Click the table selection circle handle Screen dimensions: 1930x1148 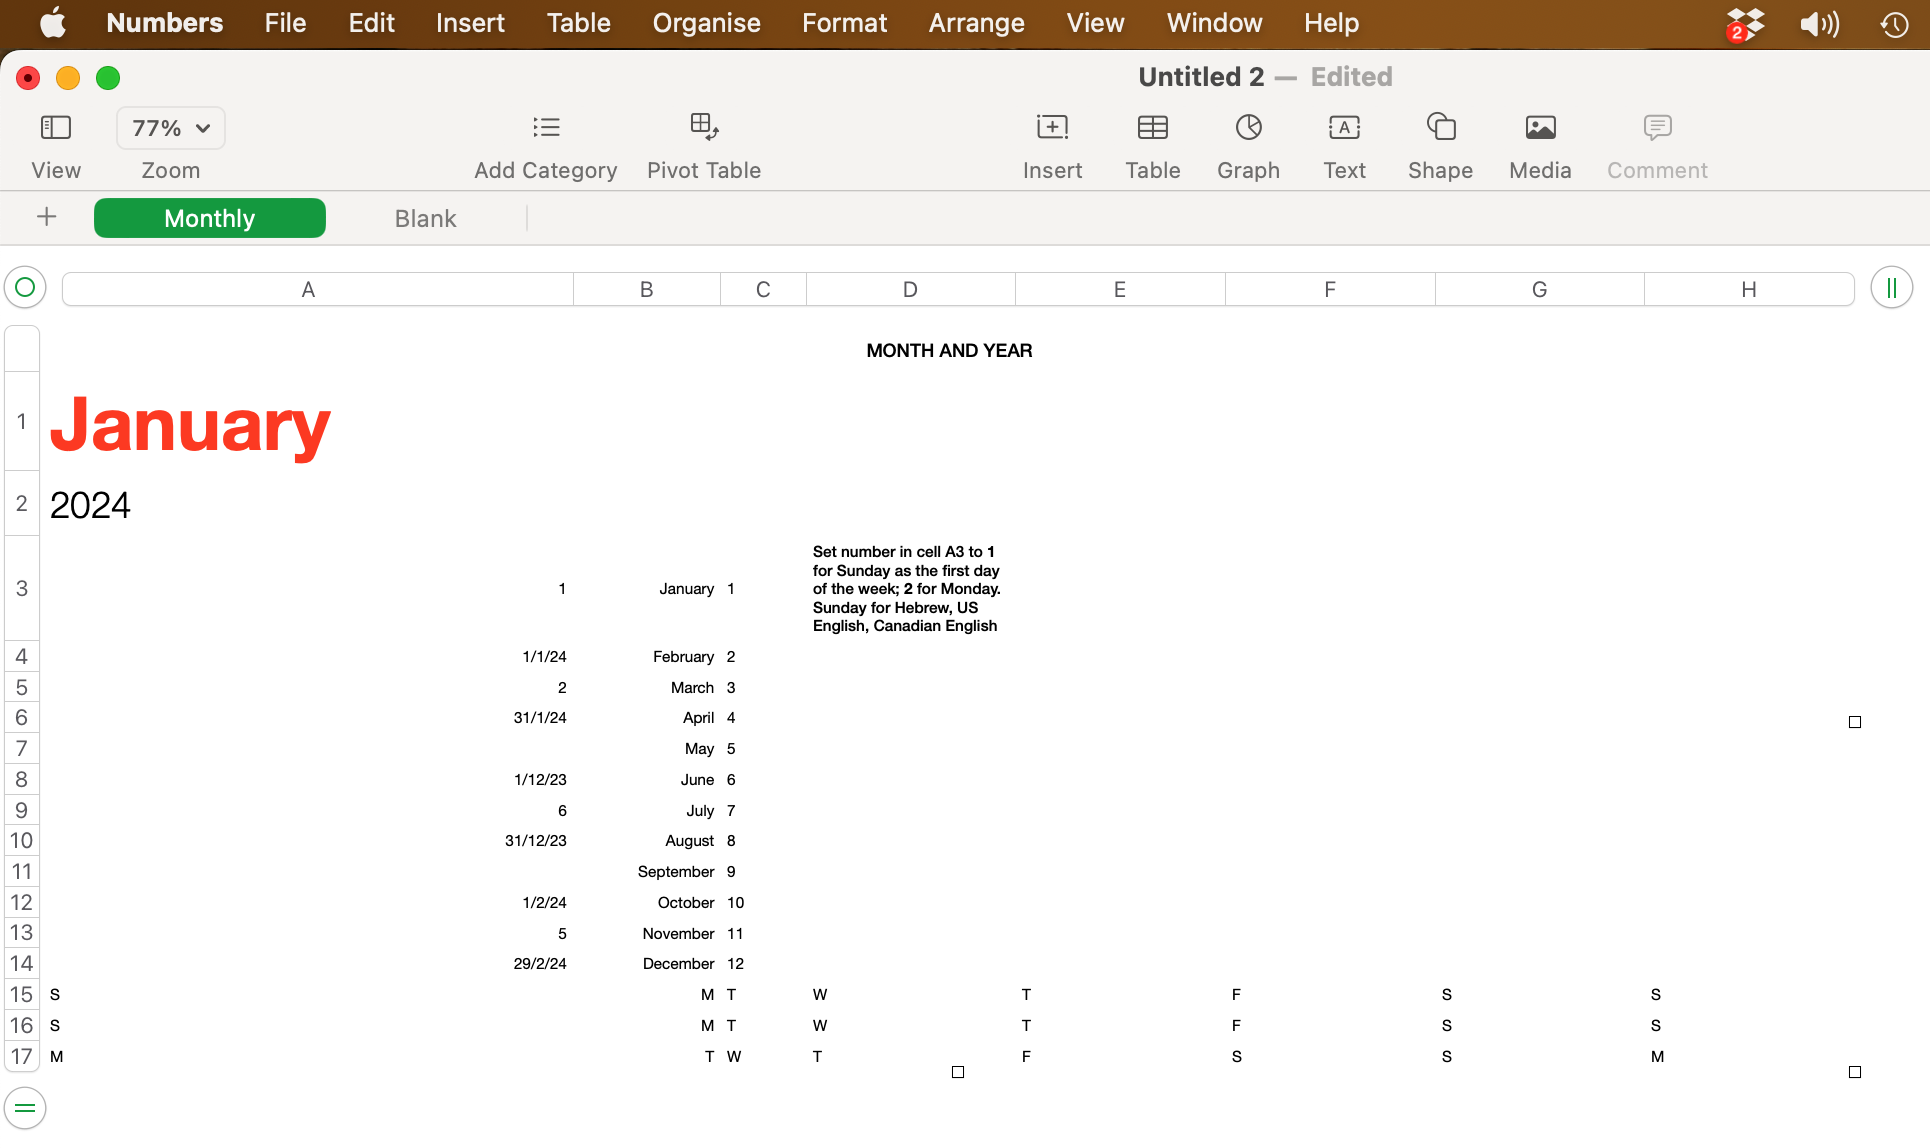[24, 287]
